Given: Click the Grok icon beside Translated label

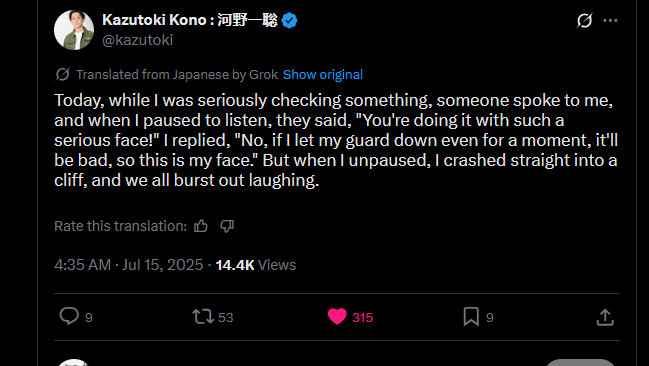Looking at the screenshot, I should point(62,75).
